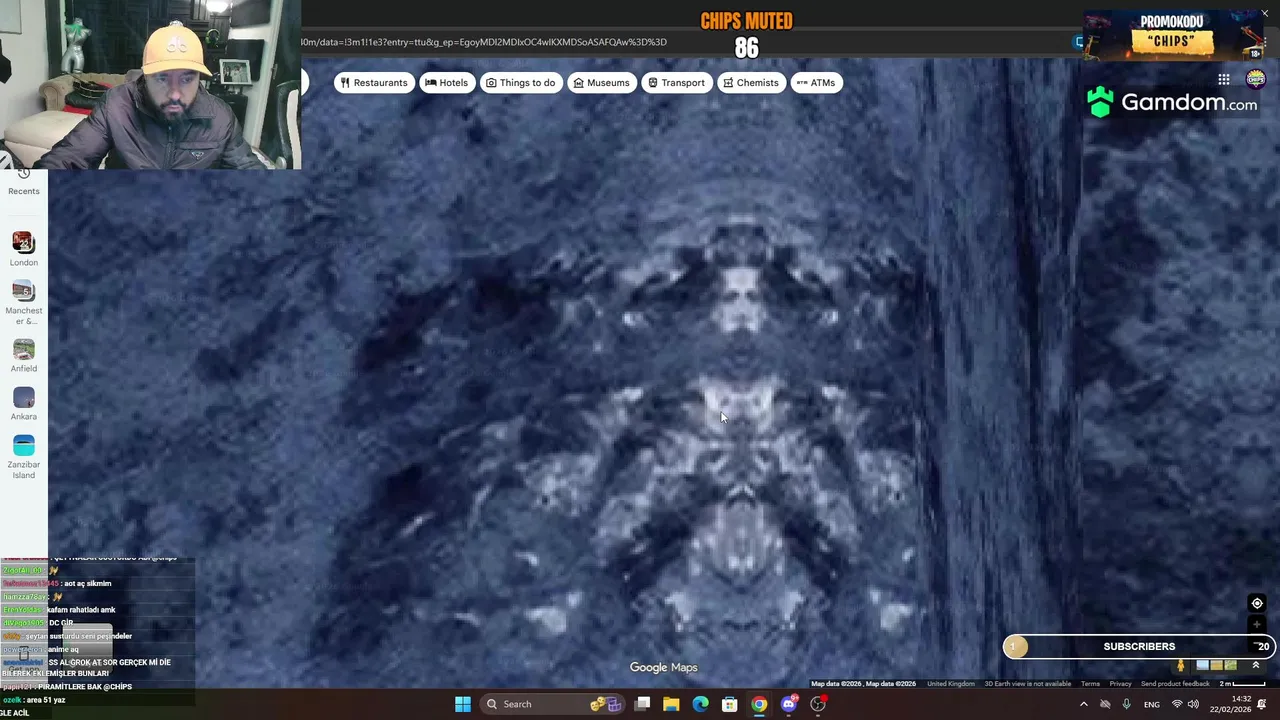
Task: Filter map by Restaurants
Action: tap(374, 83)
